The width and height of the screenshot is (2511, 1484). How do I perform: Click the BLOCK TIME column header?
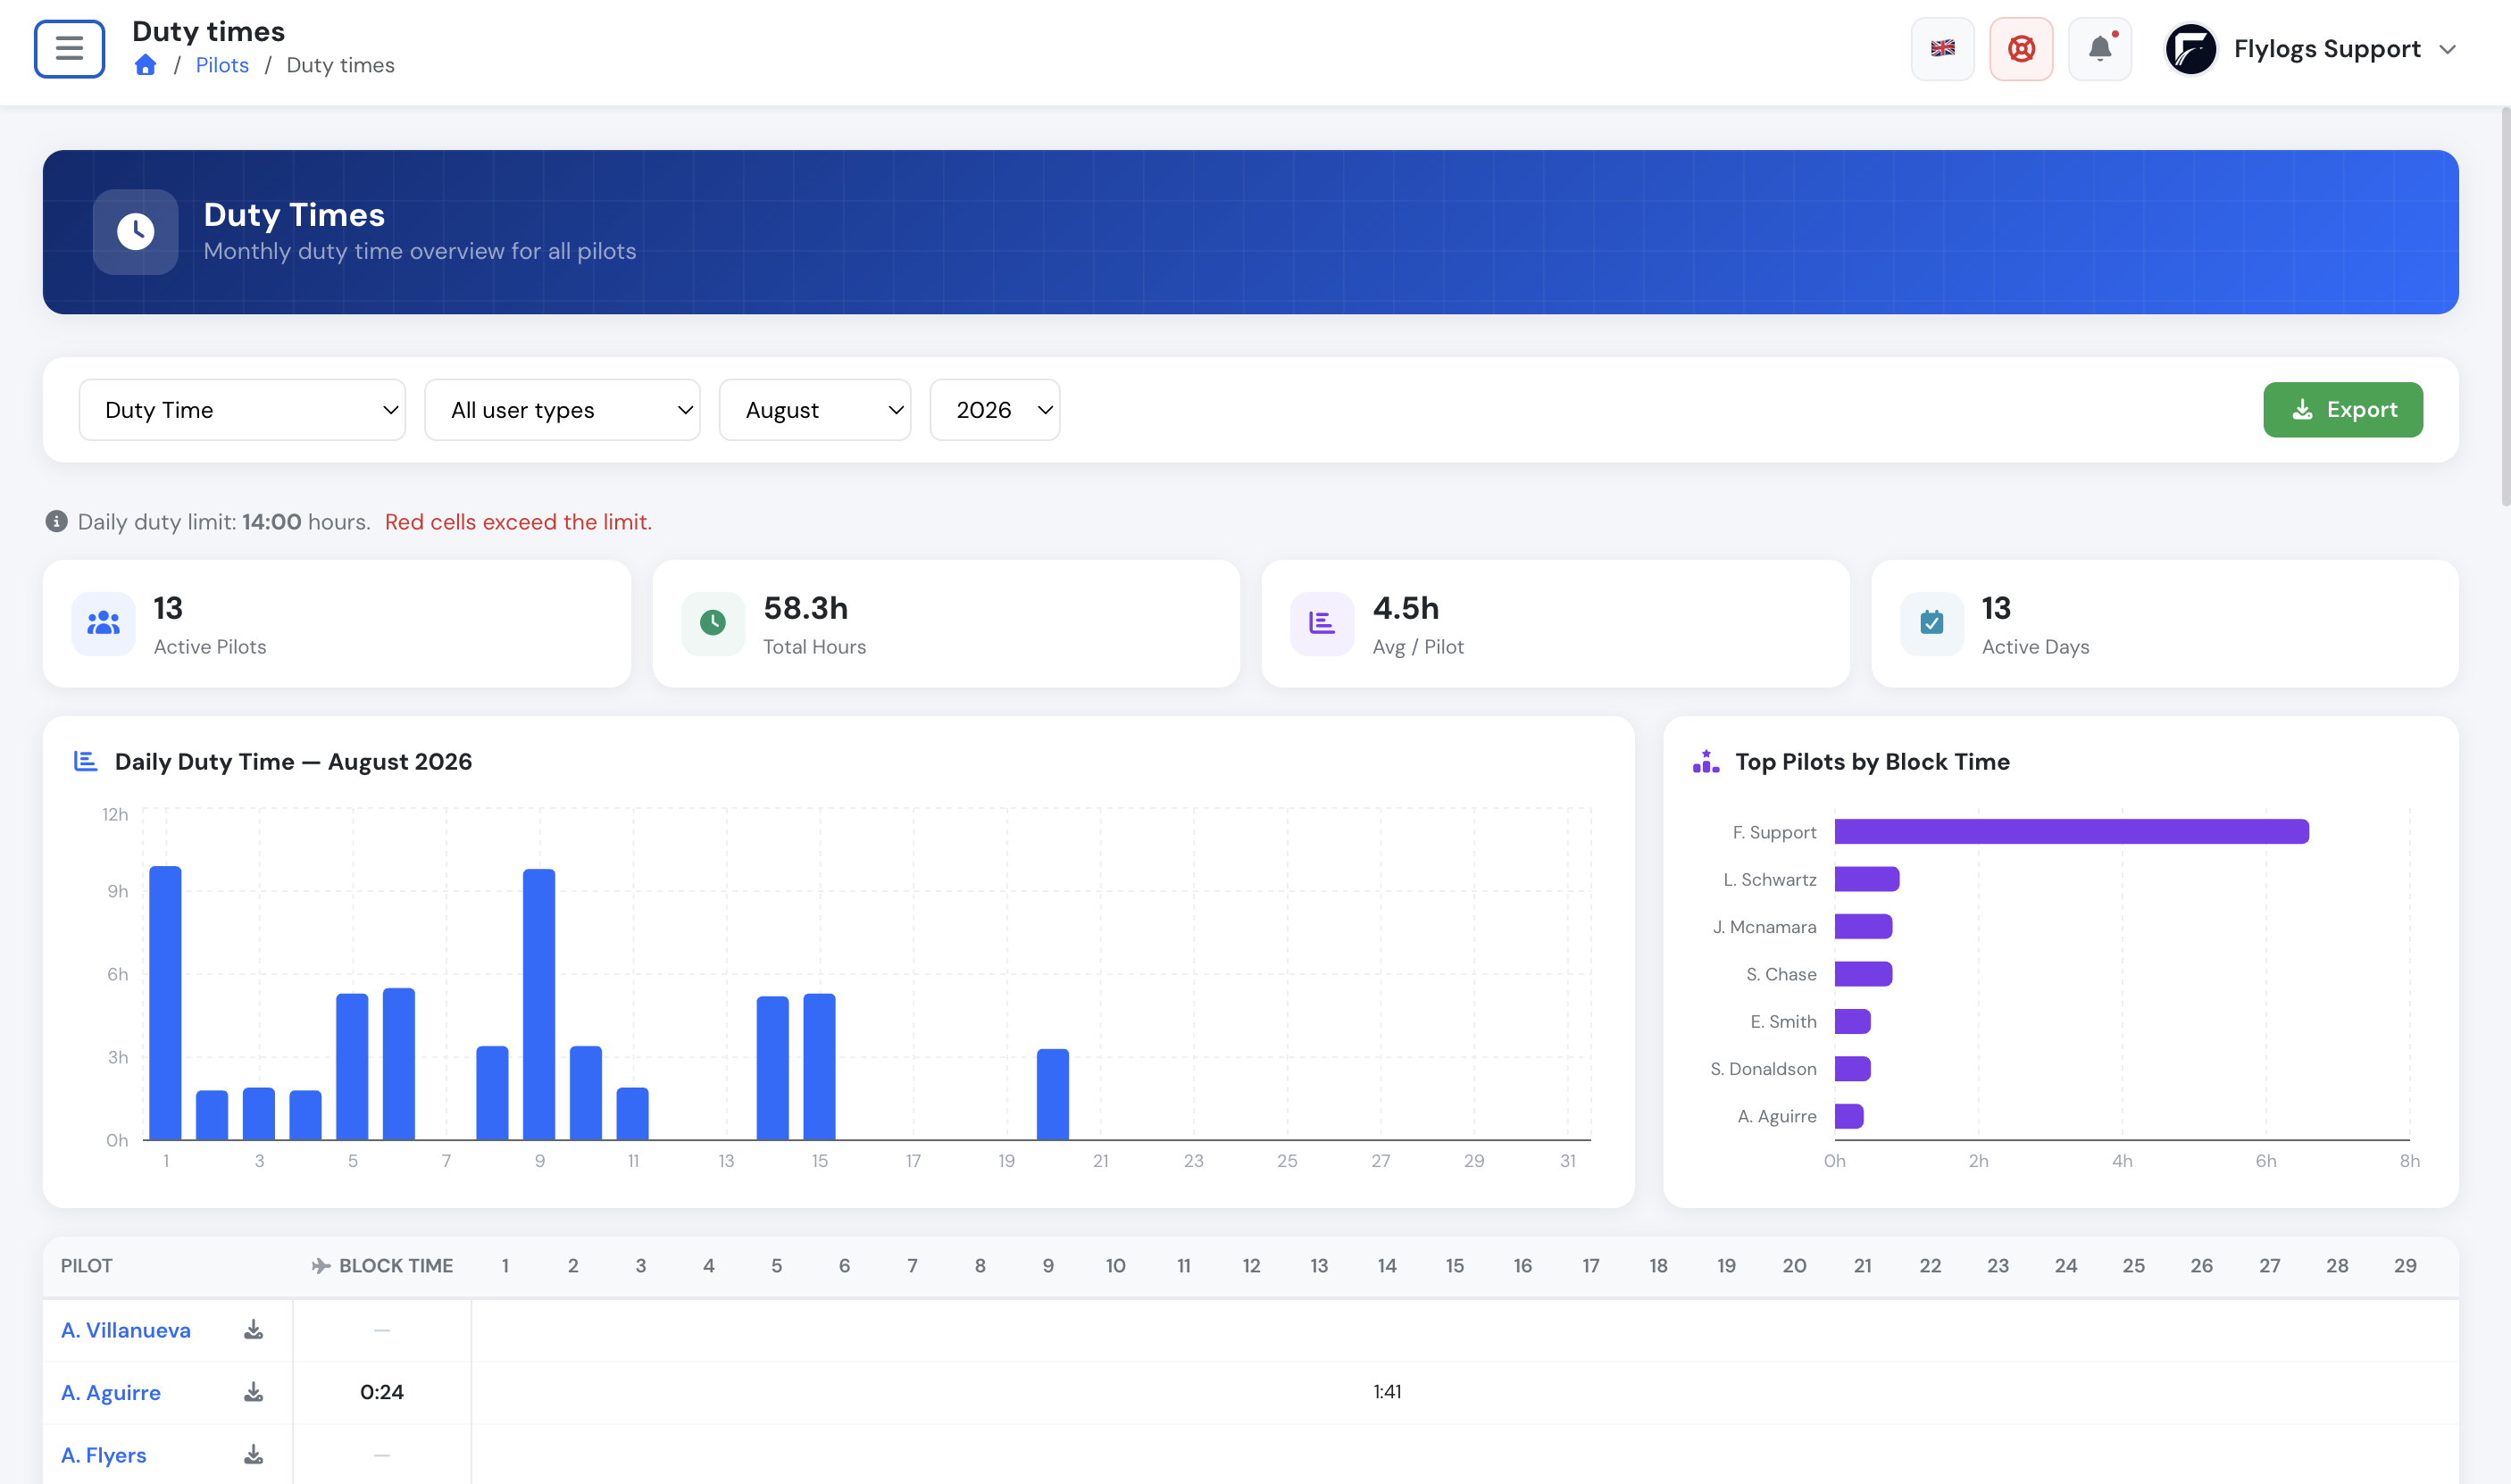click(x=383, y=1266)
